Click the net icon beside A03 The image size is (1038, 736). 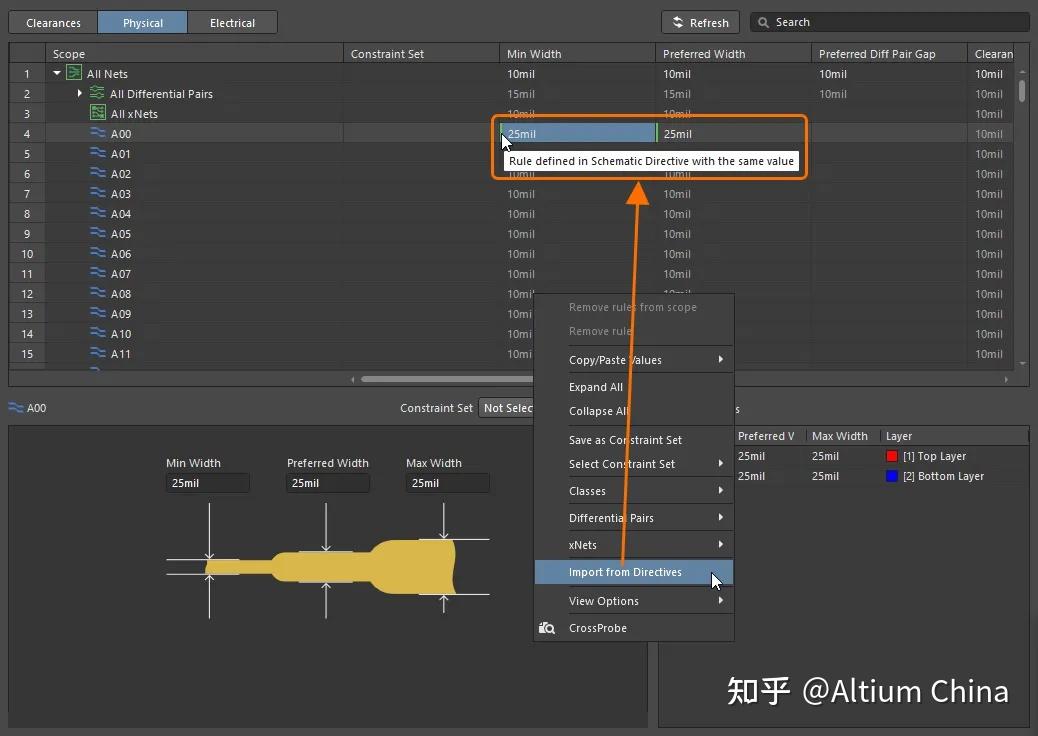pos(98,193)
